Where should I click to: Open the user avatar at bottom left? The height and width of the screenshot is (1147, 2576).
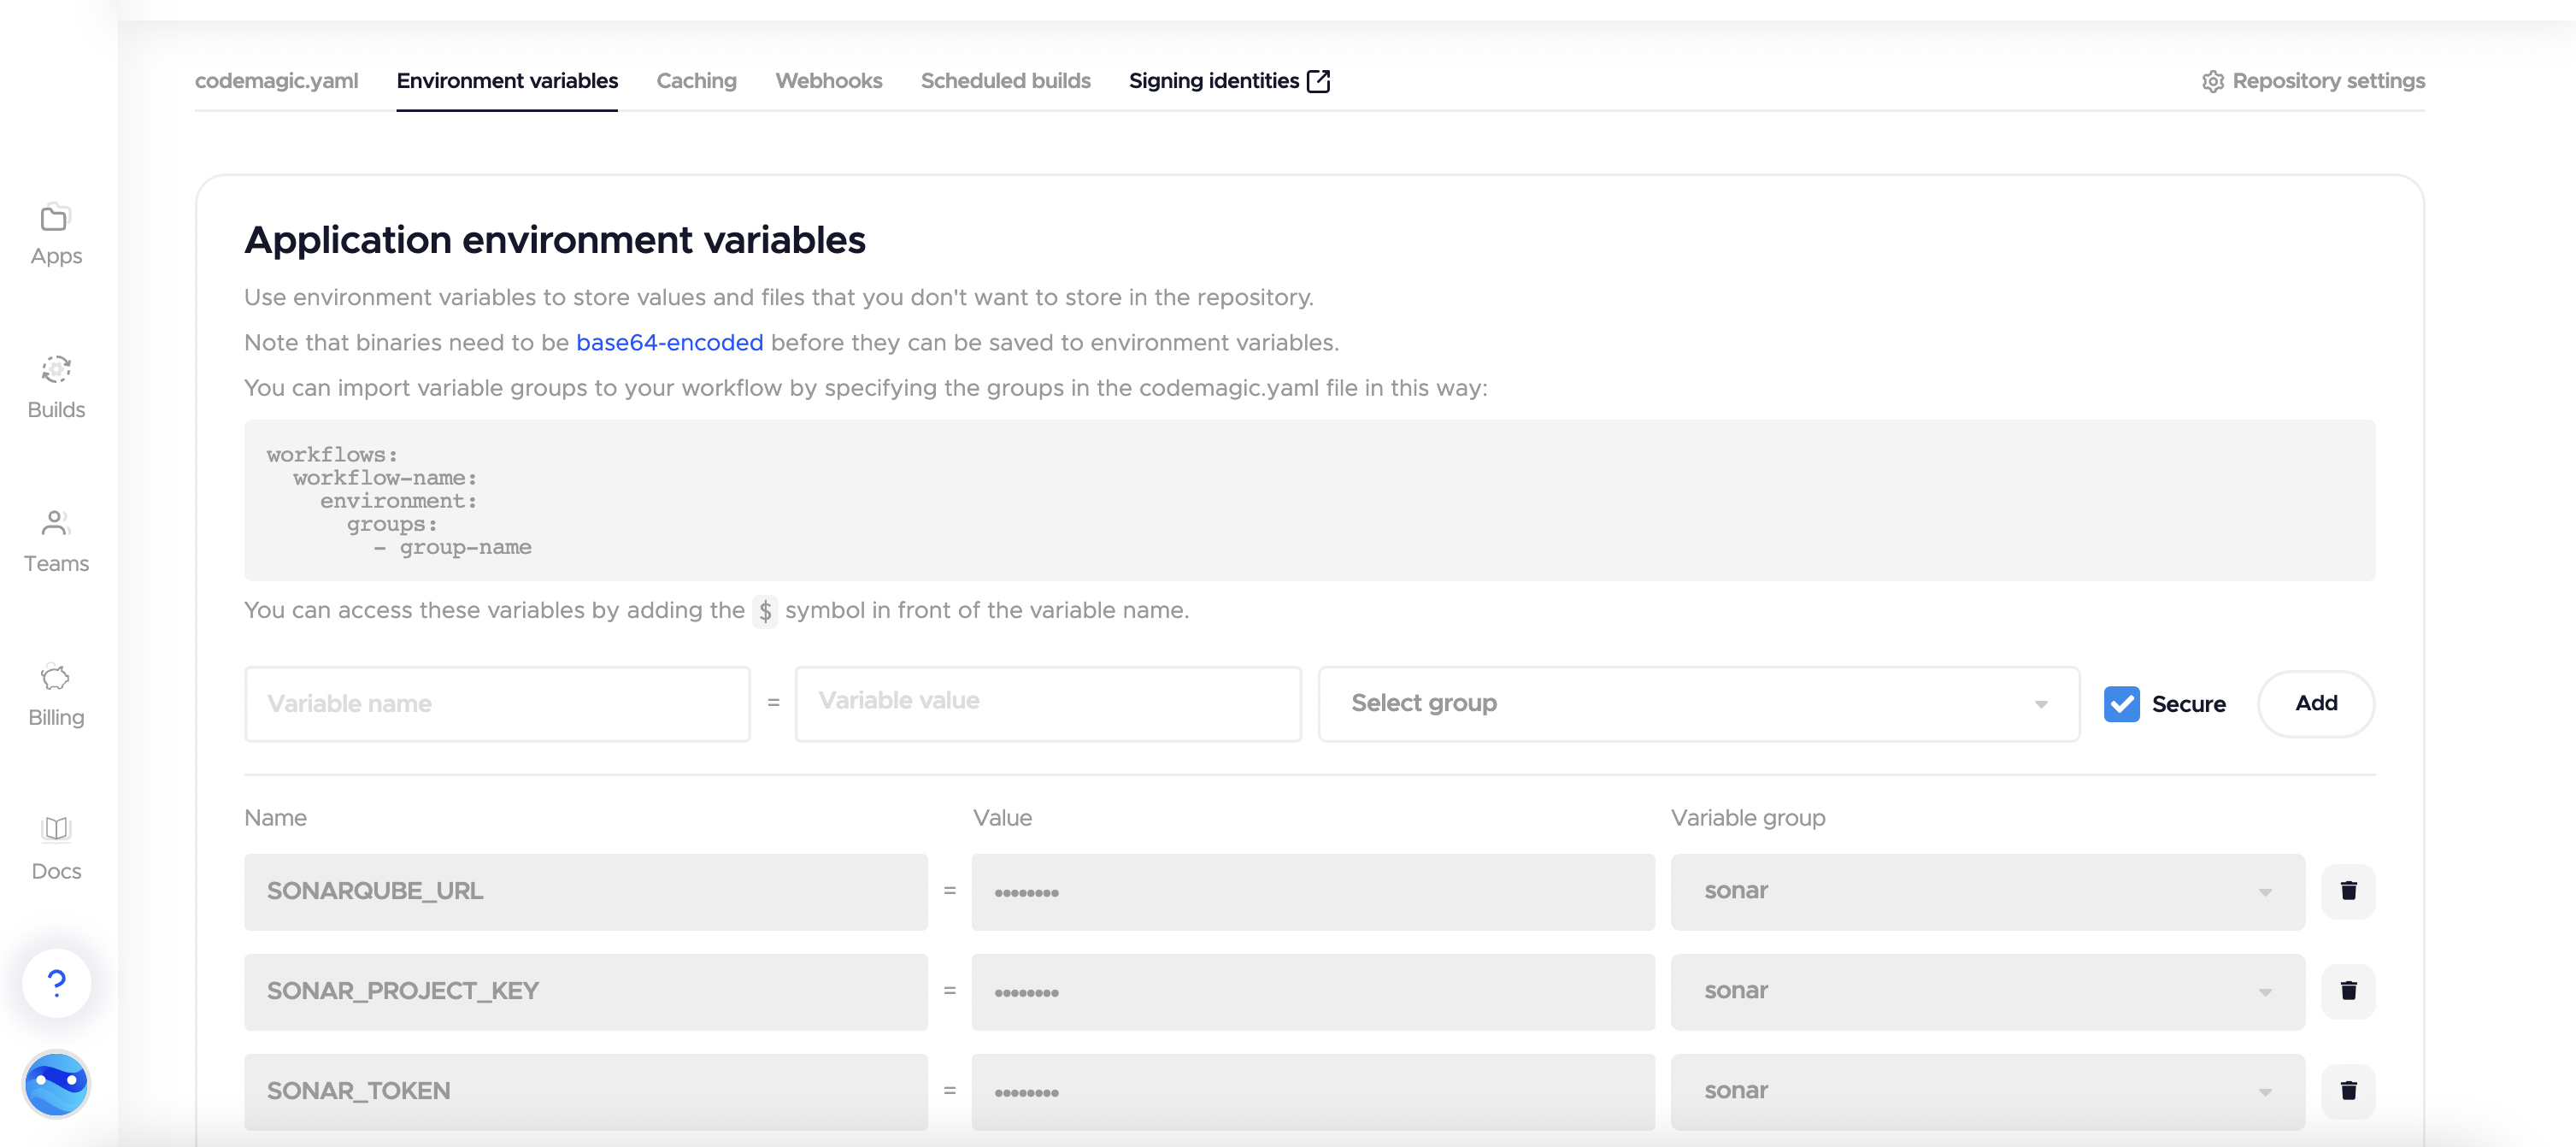(x=57, y=1084)
